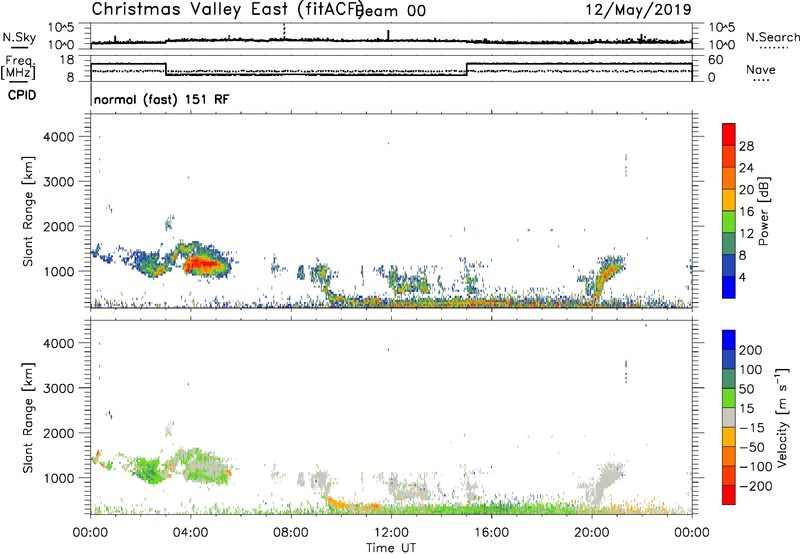The image size is (800, 554).
Task: Click the date '12/May/2019'
Action: point(639,10)
